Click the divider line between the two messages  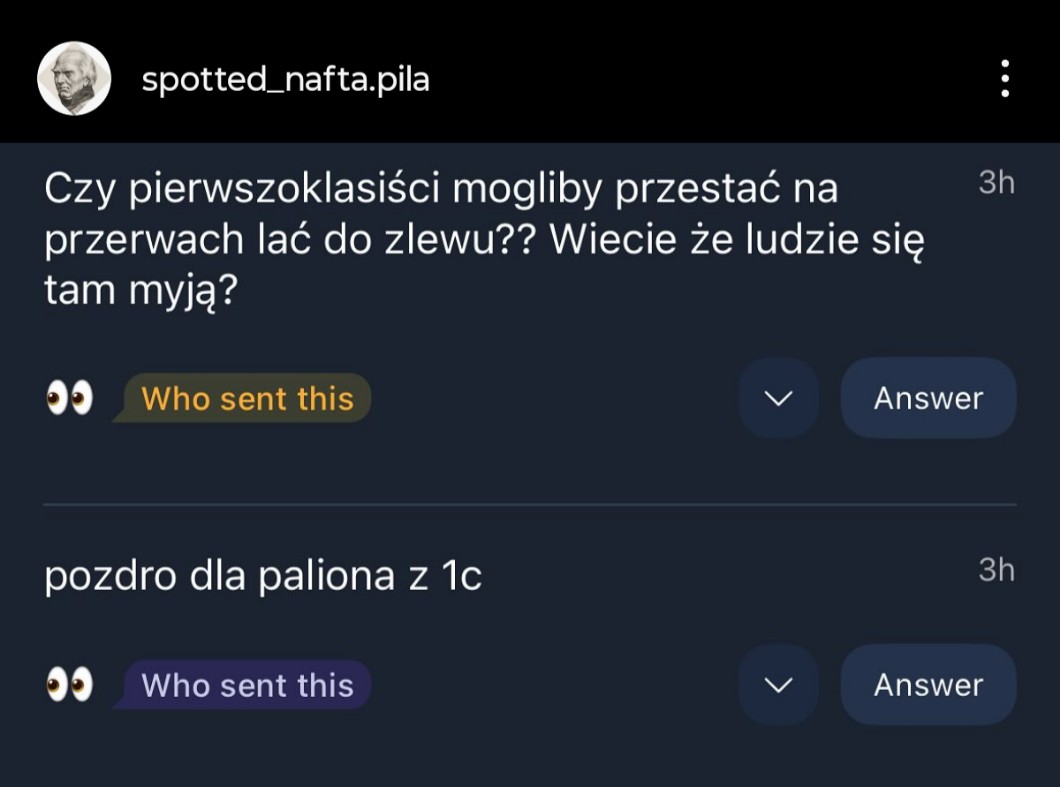tap(530, 505)
